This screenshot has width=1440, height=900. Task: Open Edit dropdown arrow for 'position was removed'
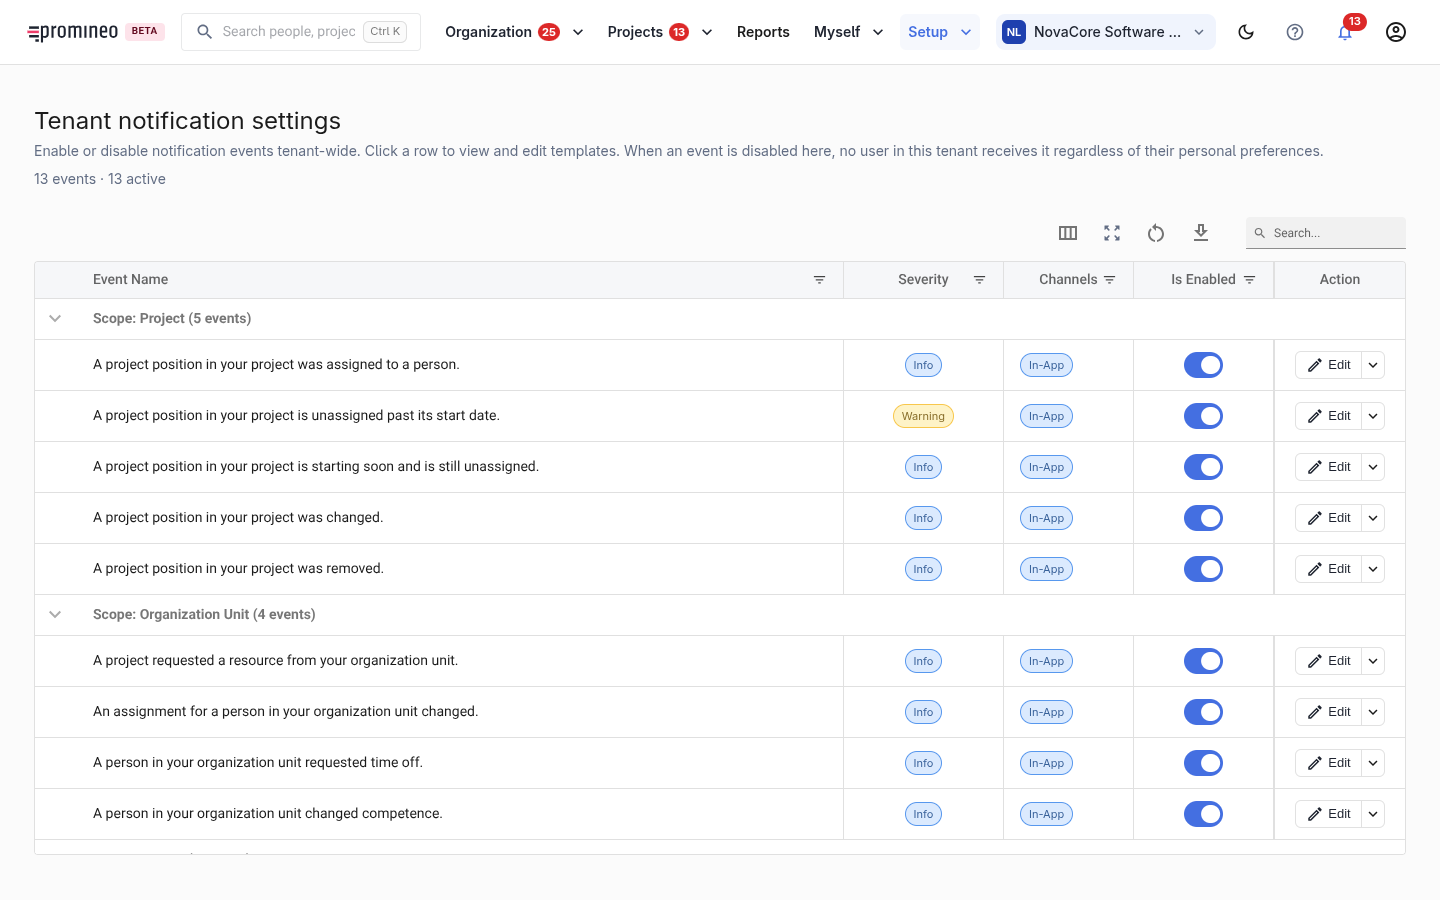tap(1373, 569)
